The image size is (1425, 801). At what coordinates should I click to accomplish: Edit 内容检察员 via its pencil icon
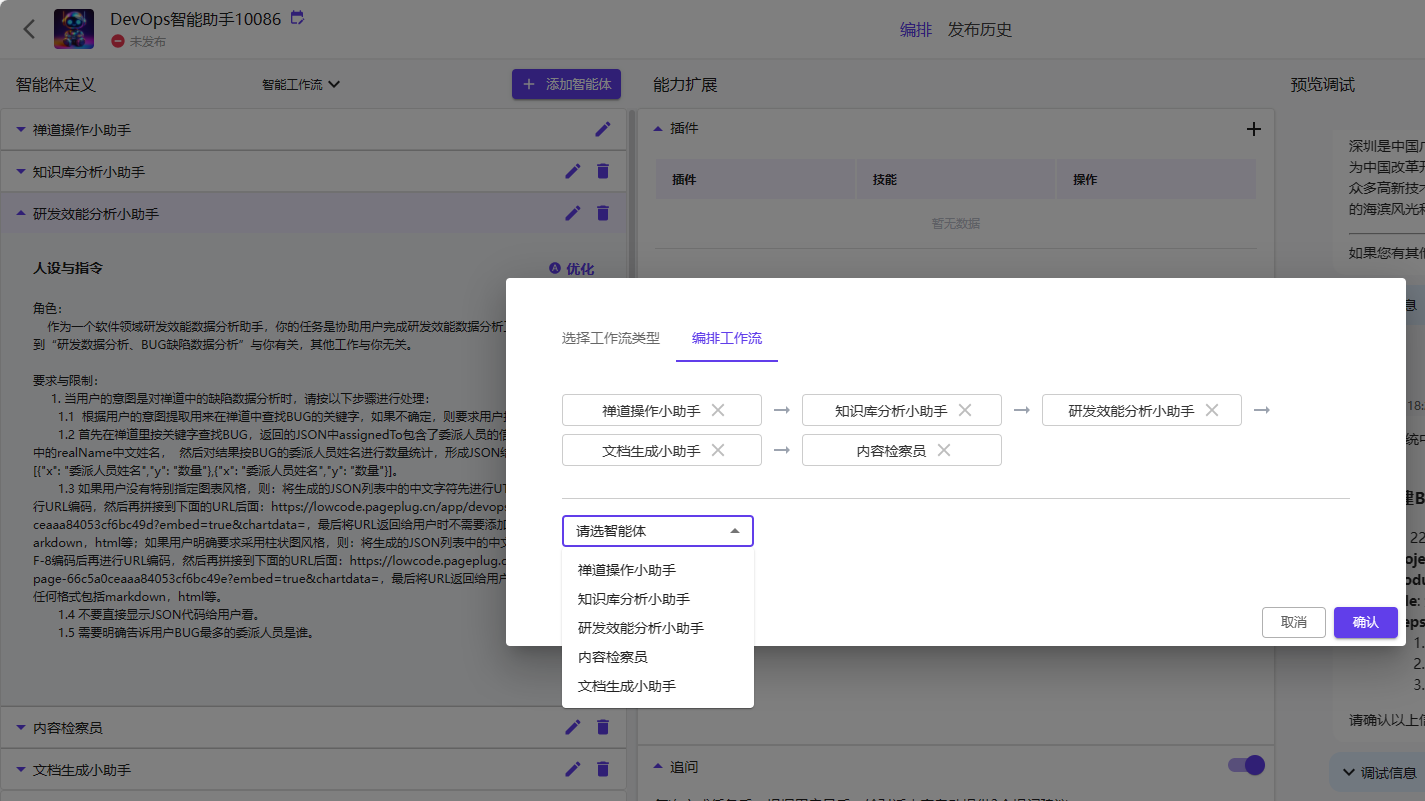(x=573, y=727)
